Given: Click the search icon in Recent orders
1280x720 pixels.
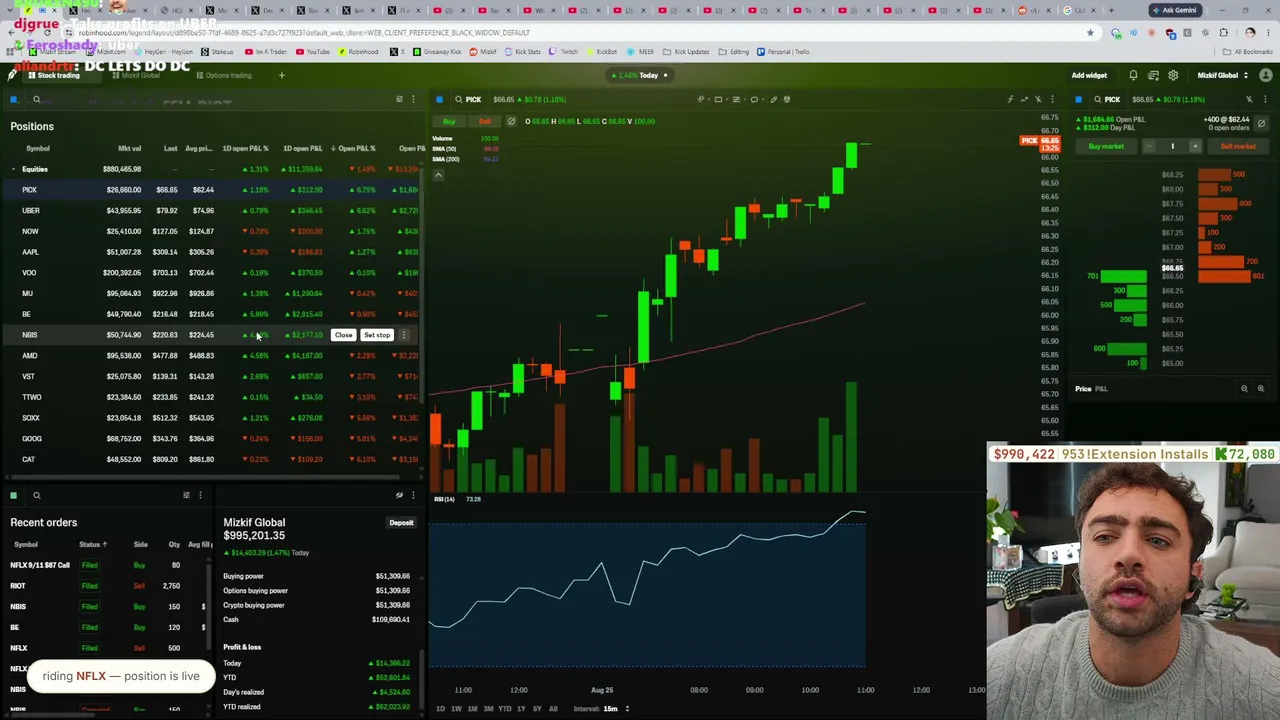Looking at the screenshot, I should (36, 495).
